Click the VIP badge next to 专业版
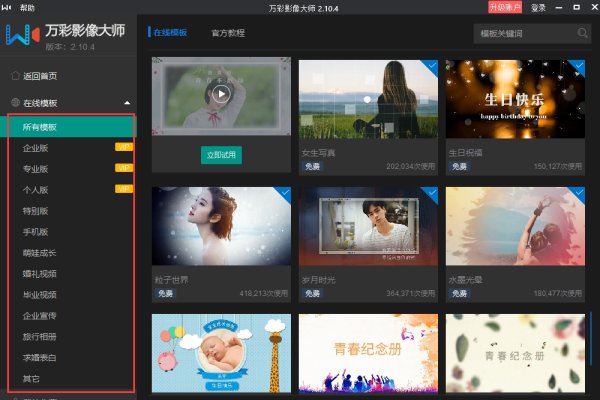Image resolution: width=600 pixels, height=400 pixels. (124, 168)
